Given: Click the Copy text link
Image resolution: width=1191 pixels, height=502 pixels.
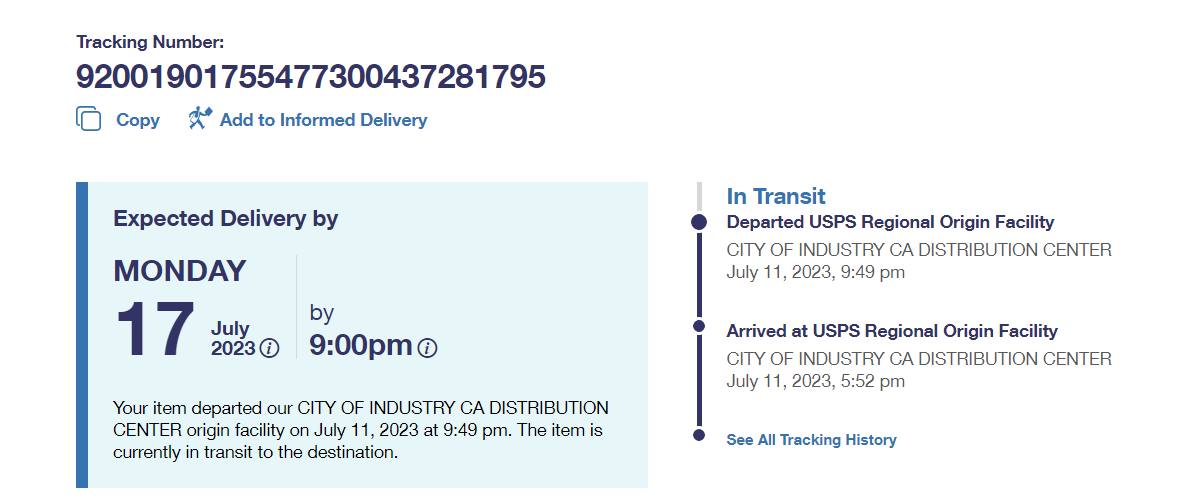Looking at the screenshot, I should pyautogui.click(x=138, y=120).
